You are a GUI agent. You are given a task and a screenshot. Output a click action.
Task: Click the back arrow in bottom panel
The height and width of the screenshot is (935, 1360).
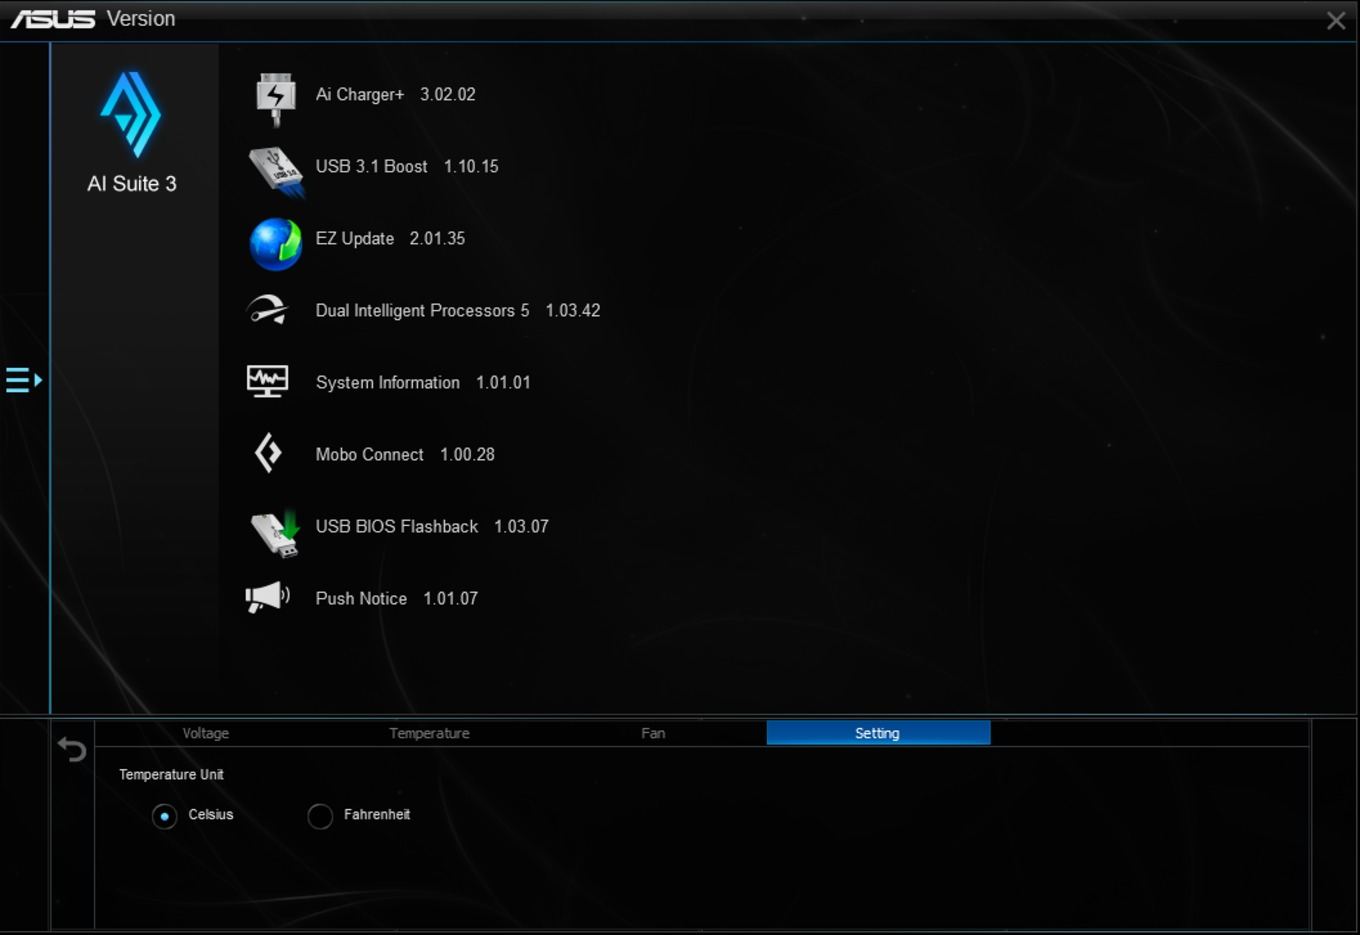click(72, 749)
